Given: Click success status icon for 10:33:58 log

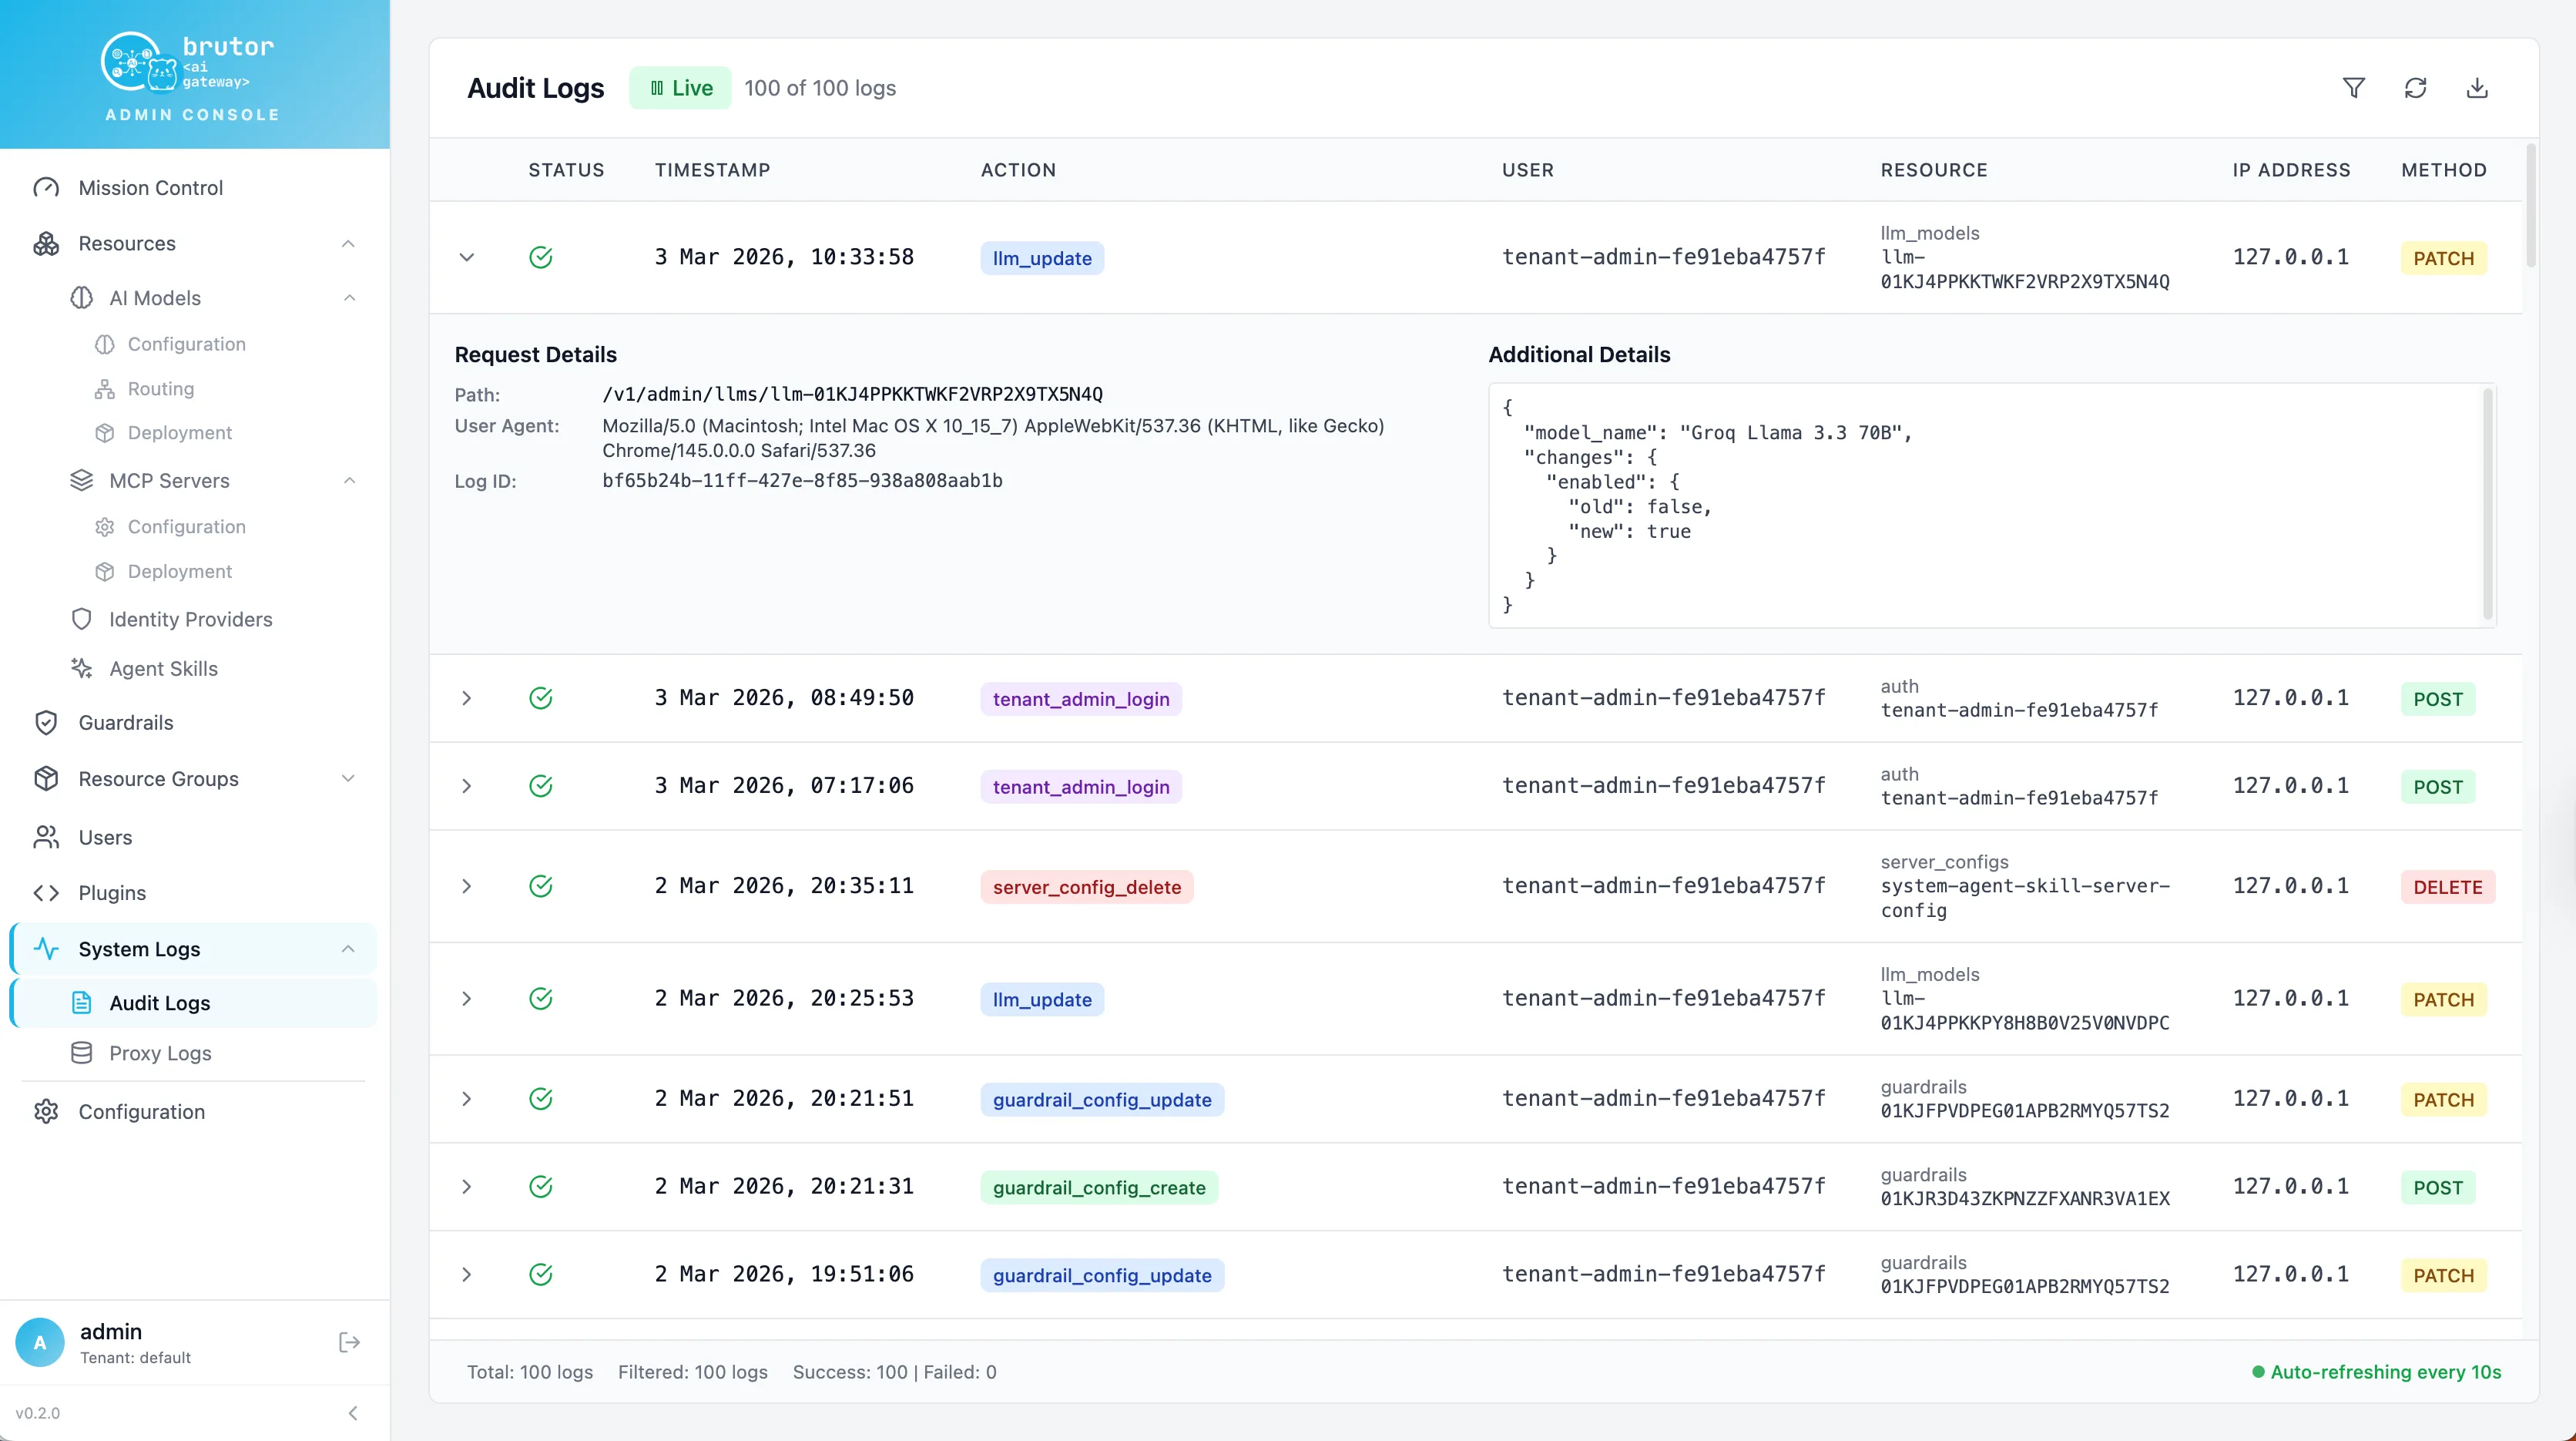Looking at the screenshot, I should point(541,258).
